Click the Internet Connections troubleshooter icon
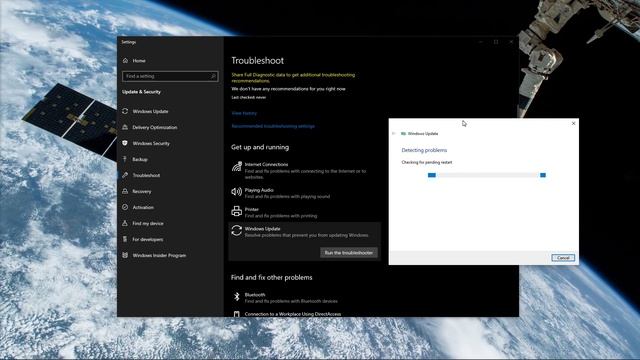 coord(237,166)
